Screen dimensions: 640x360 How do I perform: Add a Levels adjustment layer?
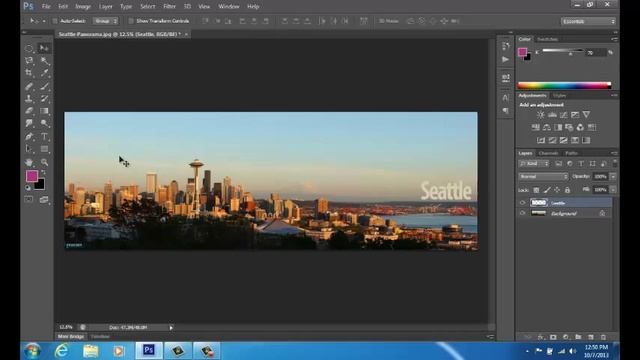(552, 115)
